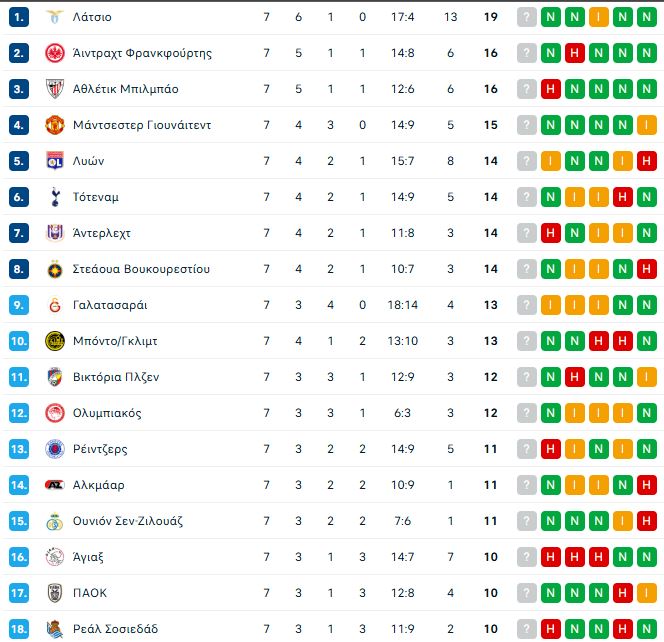Open the Ρέιντζερς team page
The image size is (664, 642).
tap(100, 449)
